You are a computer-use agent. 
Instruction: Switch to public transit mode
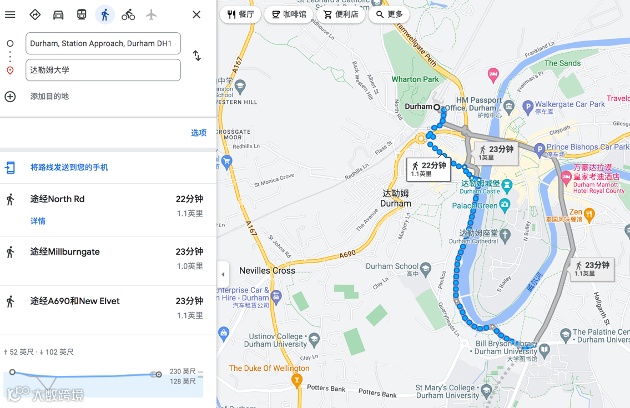coord(82,15)
